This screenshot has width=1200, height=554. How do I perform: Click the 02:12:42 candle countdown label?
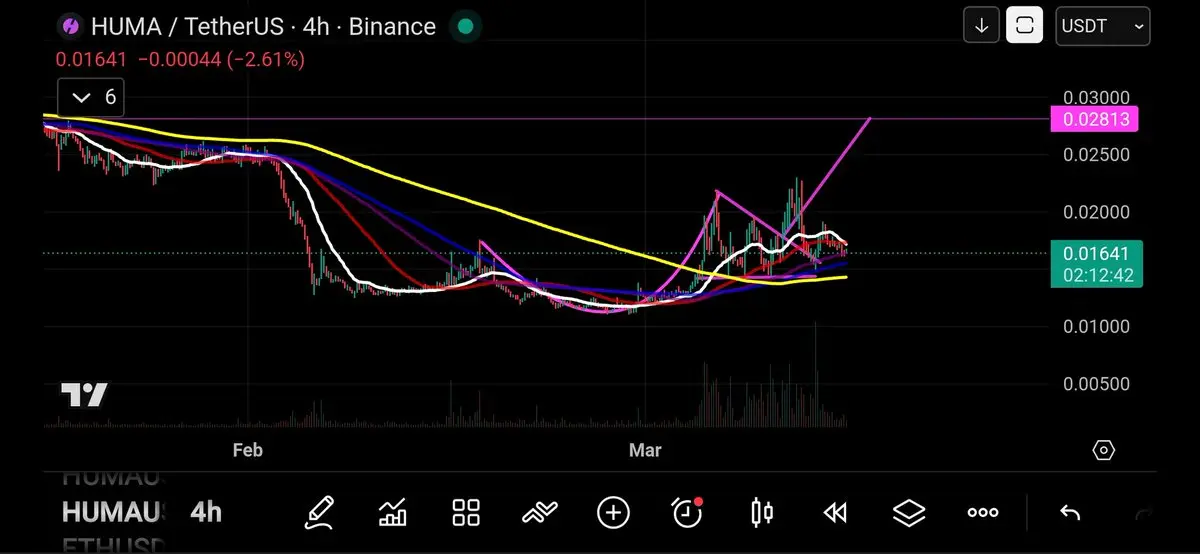click(1096, 276)
